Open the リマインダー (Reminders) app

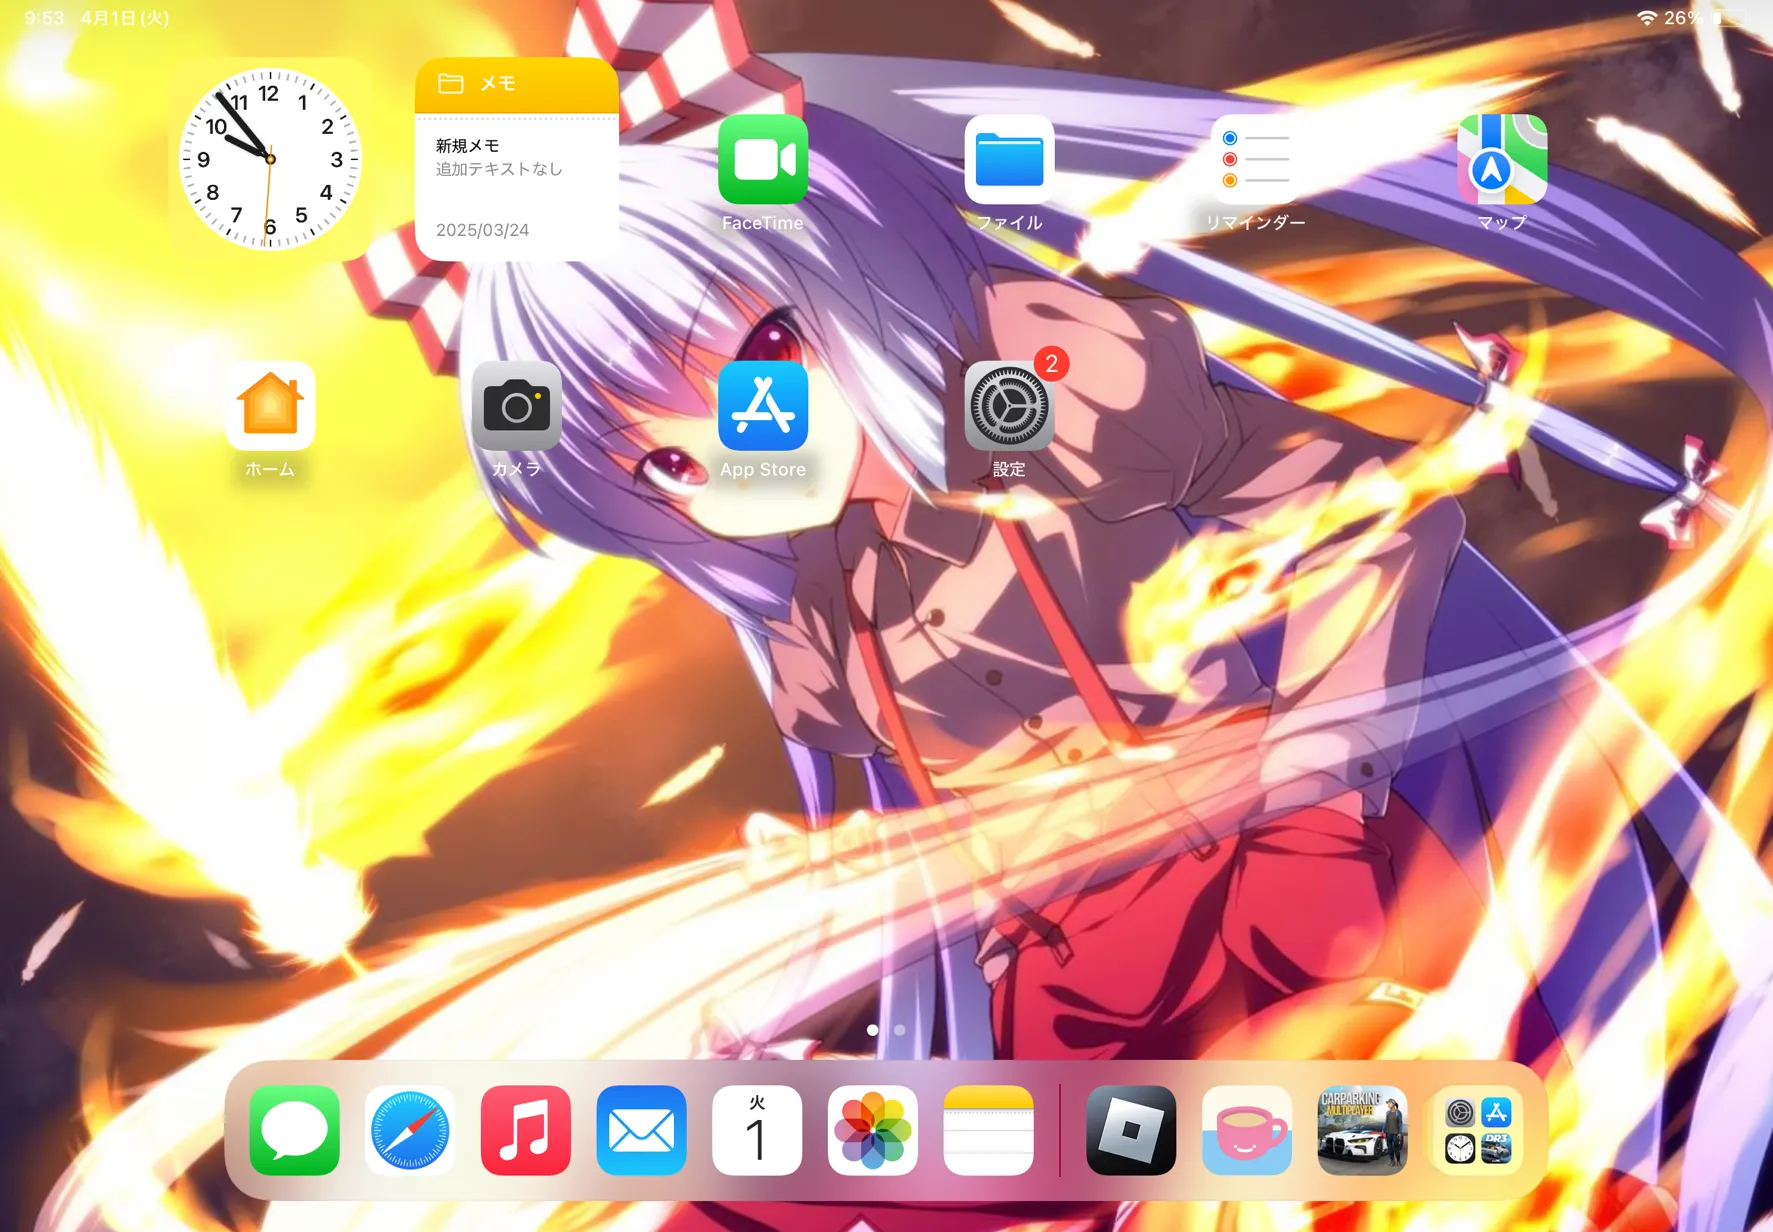click(1255, 160)
